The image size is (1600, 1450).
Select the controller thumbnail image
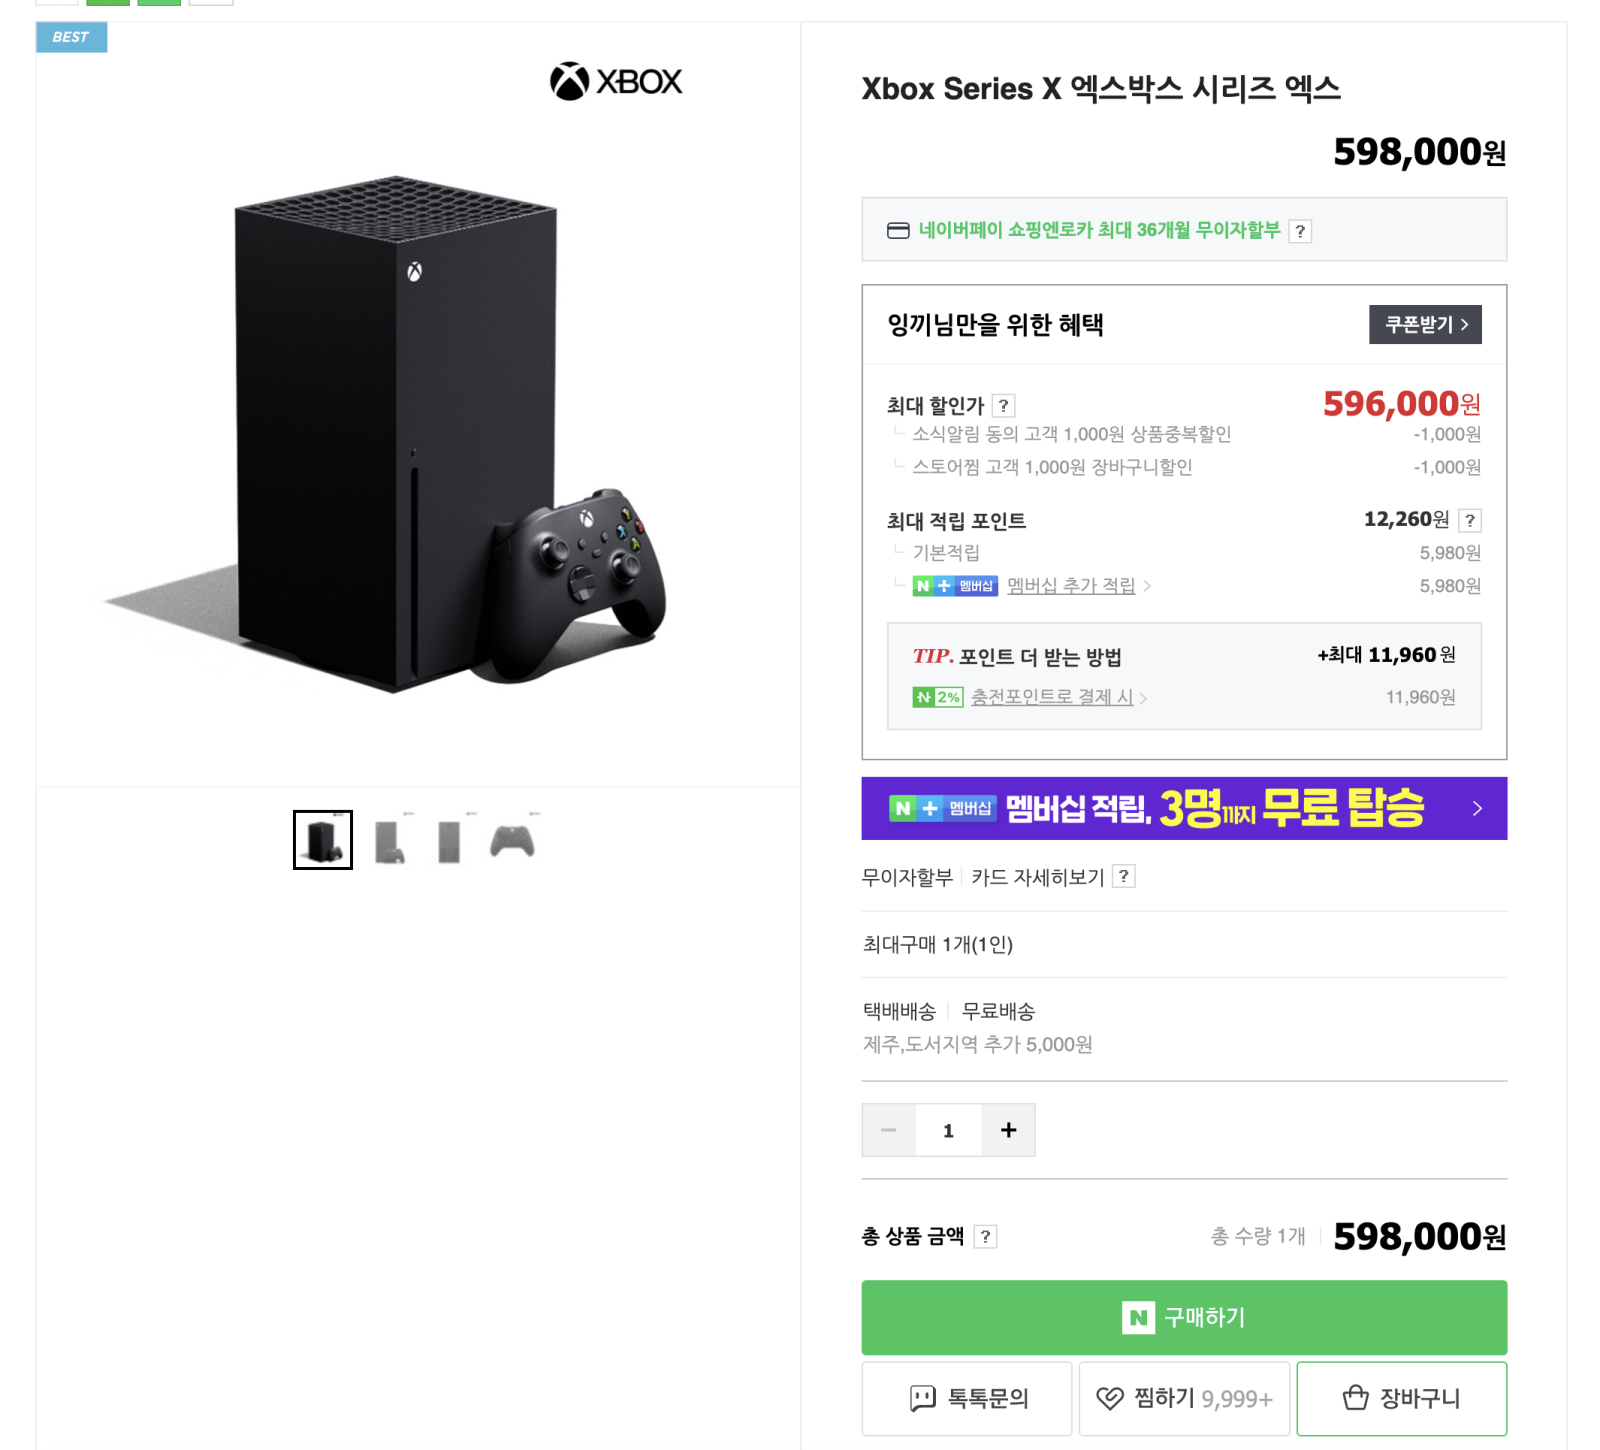(x=512, y=840)
